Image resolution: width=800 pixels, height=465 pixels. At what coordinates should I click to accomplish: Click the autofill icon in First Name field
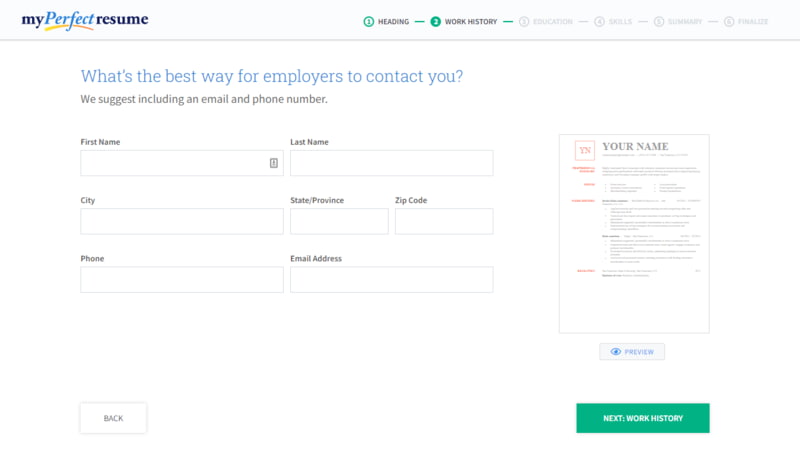click(273, 163)
